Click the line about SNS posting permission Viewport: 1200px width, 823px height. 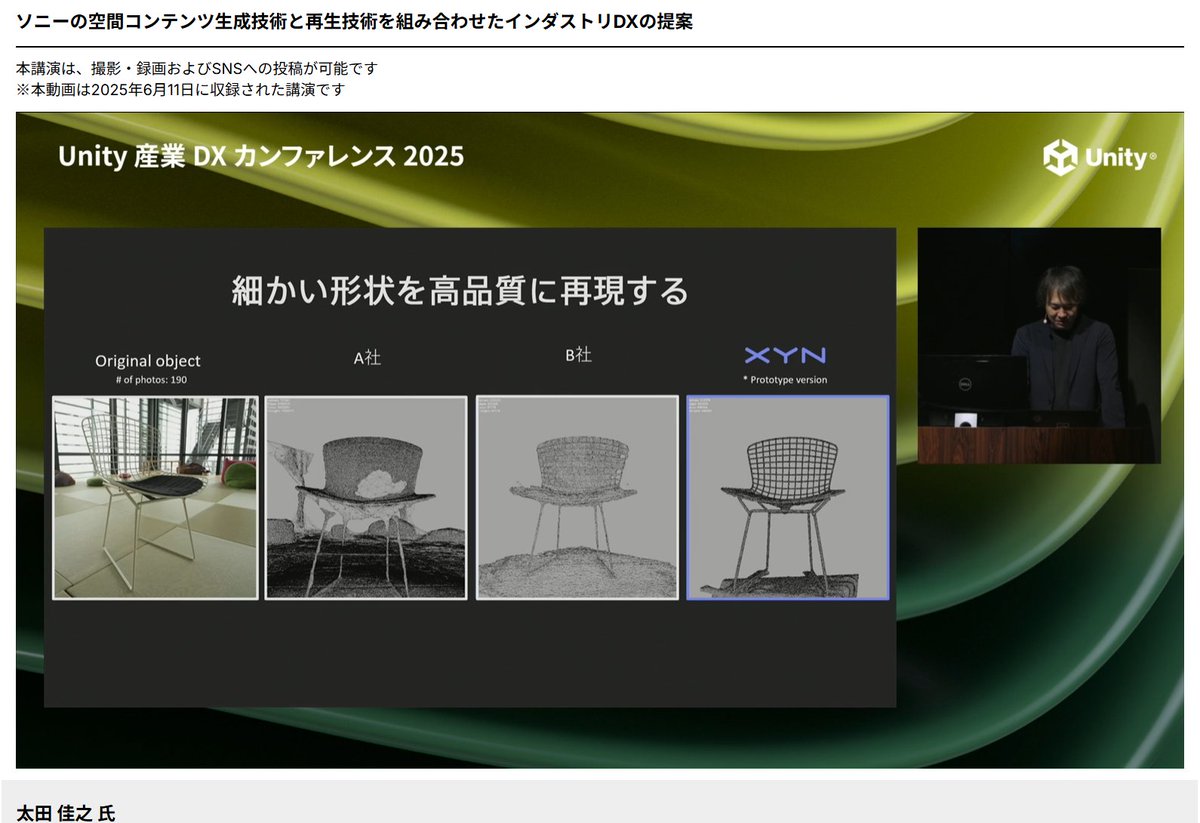[197, 68]
